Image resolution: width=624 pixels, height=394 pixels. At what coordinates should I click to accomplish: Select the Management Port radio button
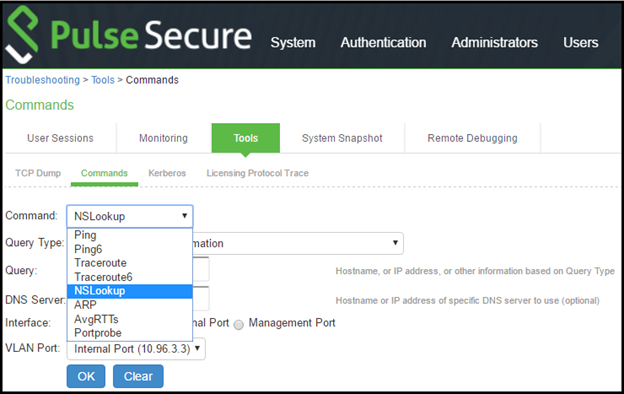pyautogui.click(x=239, y=325)
